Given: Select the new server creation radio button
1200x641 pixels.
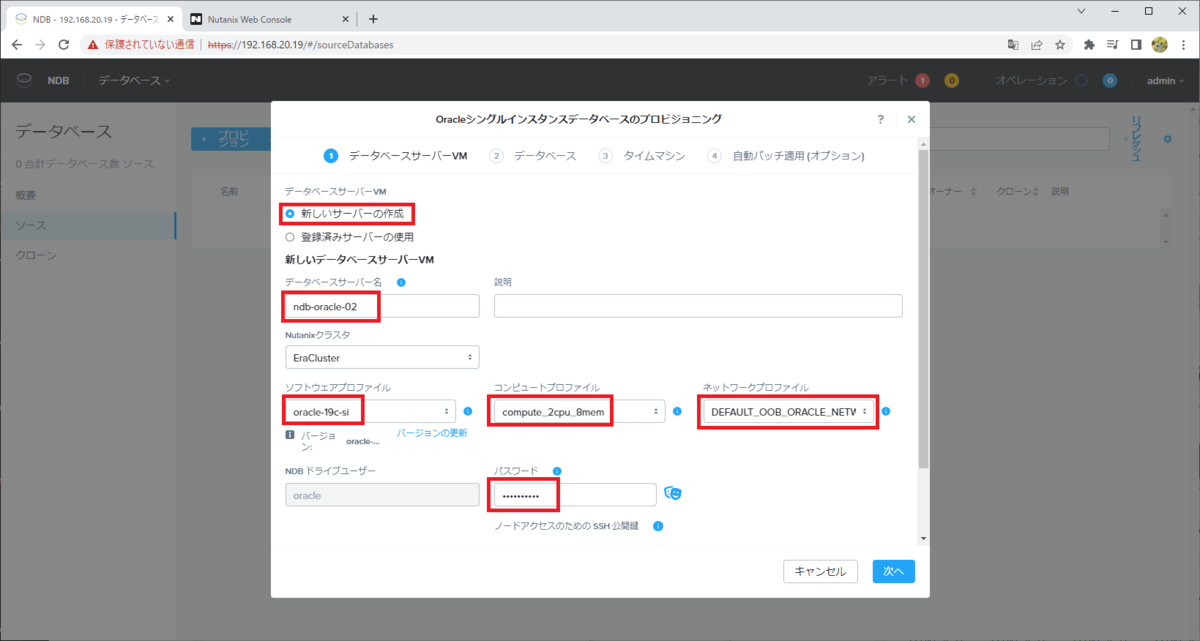Looking at the screenshot, I should tap(290, 213).
